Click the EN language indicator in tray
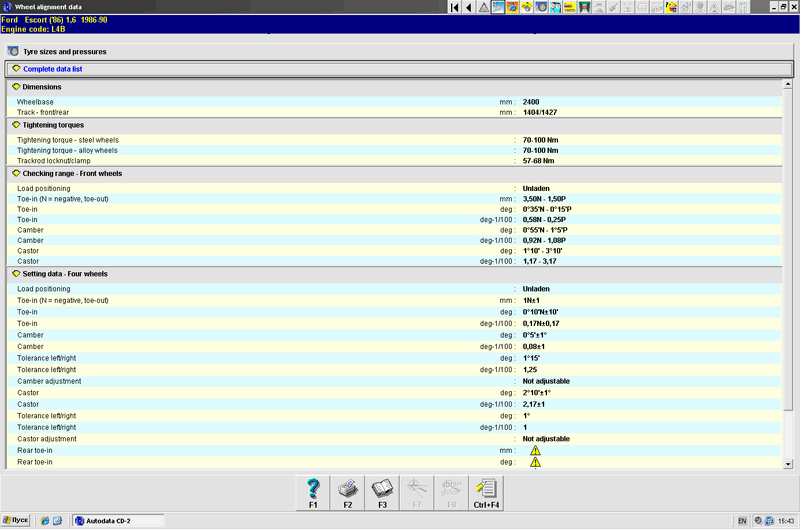The height and width of the screenshot is (529, 800). pyautogui.click(x=742, y=521)
